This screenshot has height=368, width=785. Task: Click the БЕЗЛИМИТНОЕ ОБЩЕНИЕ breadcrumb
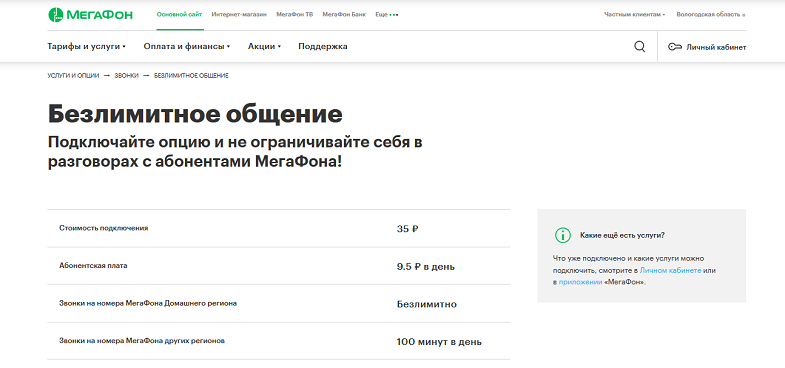[x=191, y=76]
